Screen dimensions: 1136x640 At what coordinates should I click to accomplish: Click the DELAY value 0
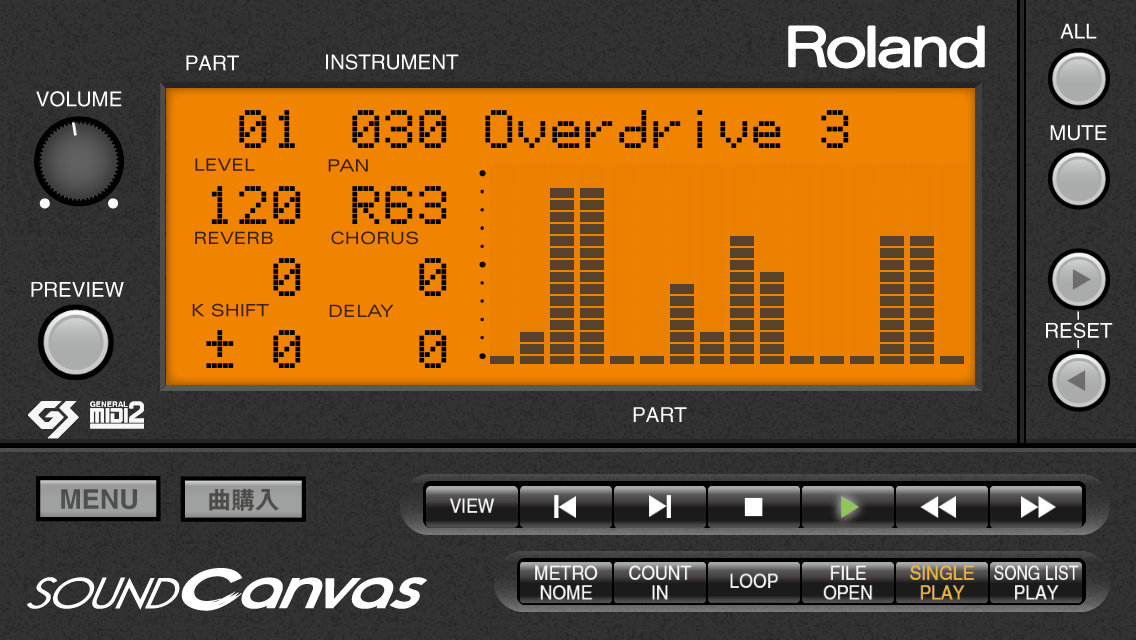(x=433, y=349)
